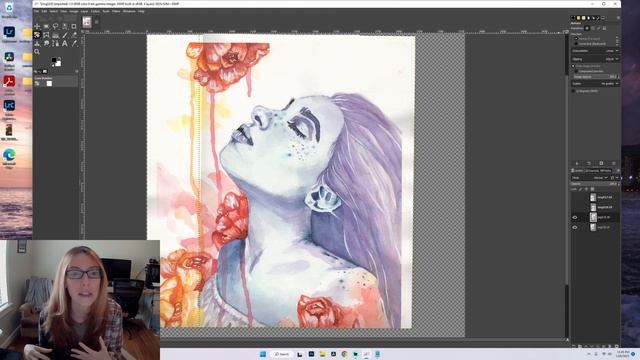
Task: Open the Select menu
Action: point(53,11)
